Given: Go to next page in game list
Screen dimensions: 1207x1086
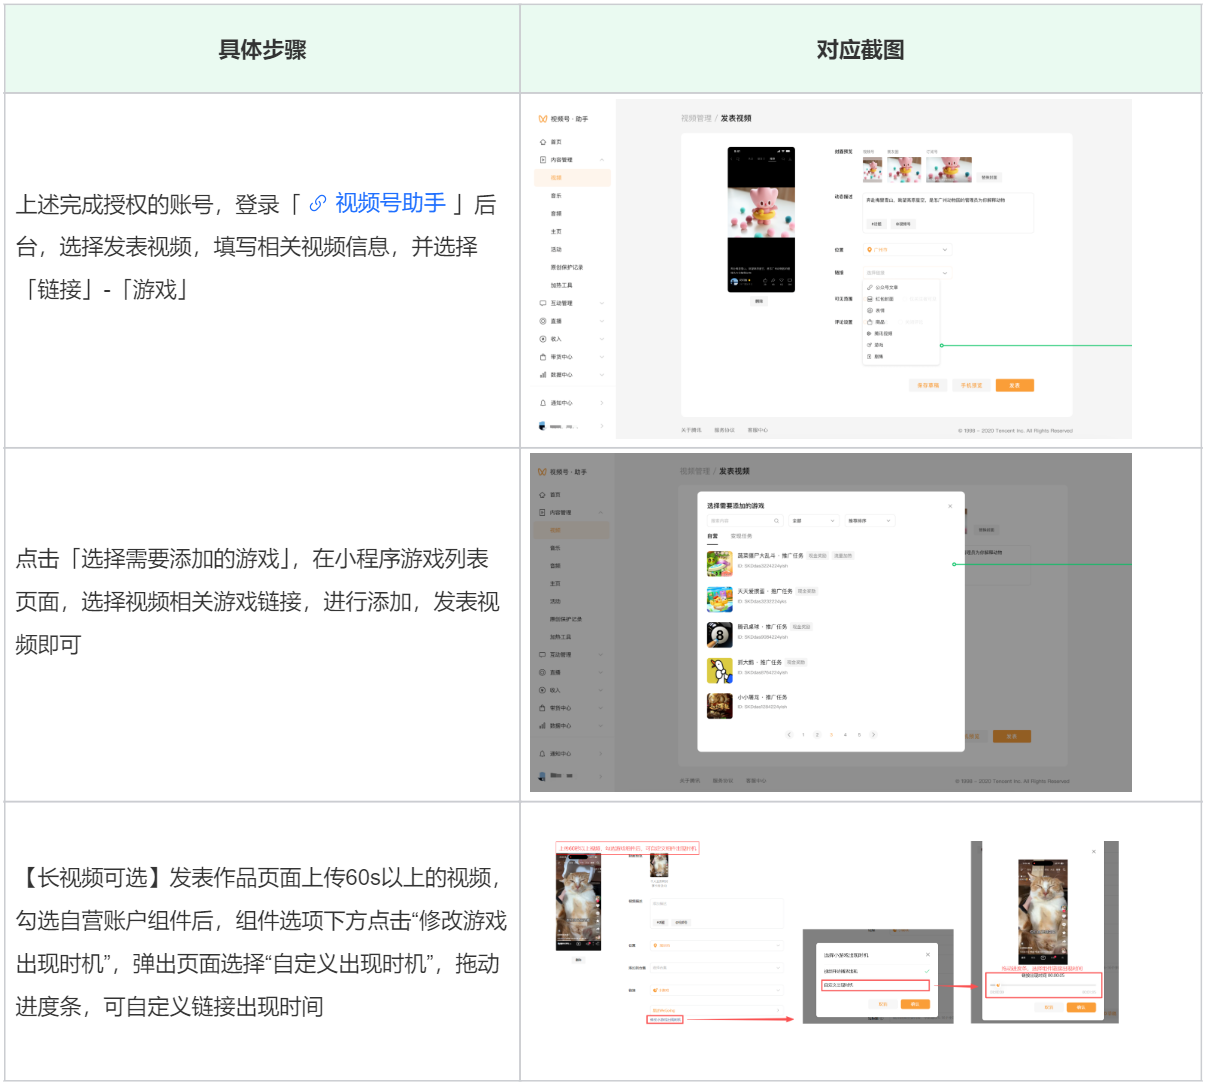Looking at the screenshot, I should tap(873, 735).
